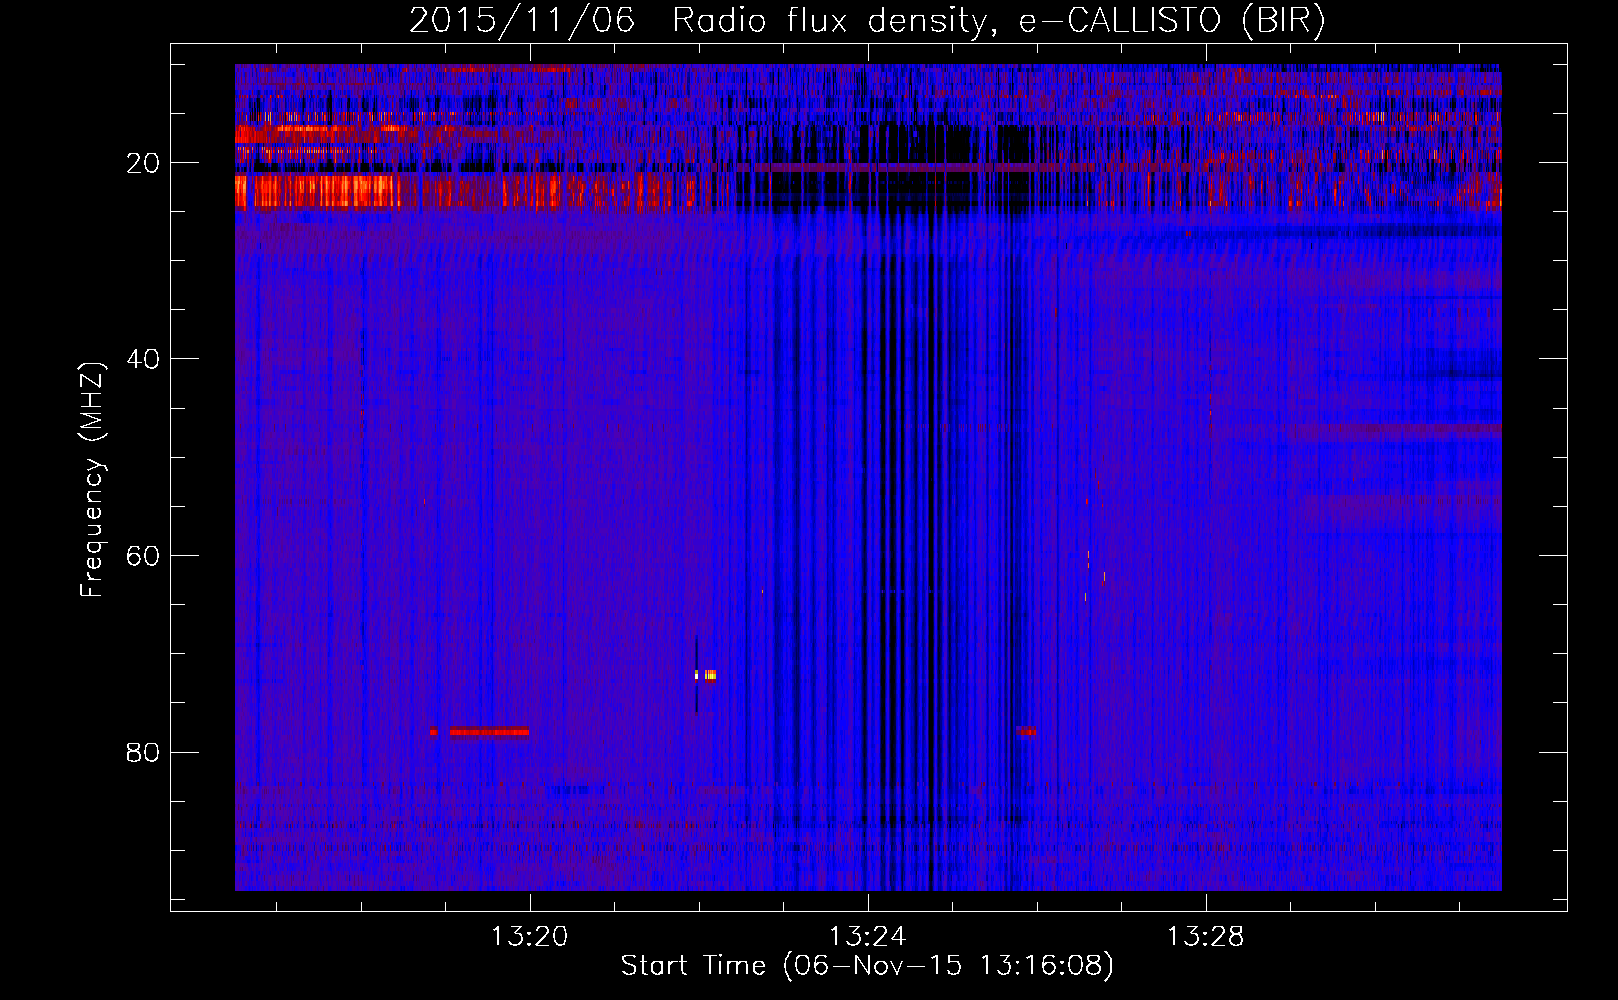Click the 20 MHz frequency tick label
The width and height of the screenshot is (1618, 1000).
143,163
